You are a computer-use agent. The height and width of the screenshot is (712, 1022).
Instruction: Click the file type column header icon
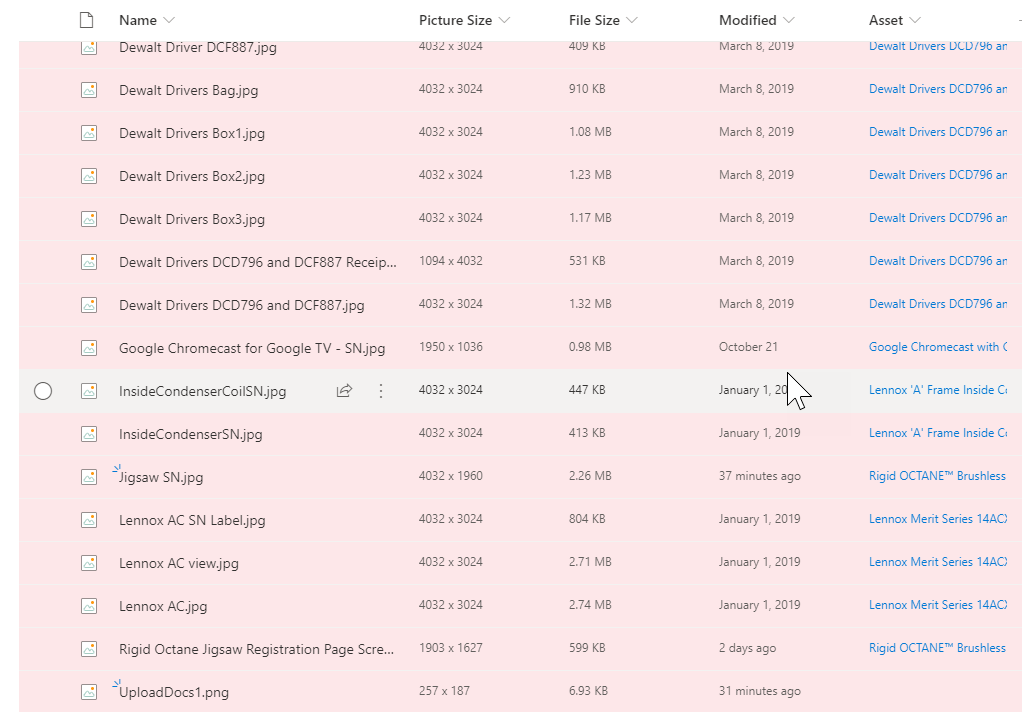86,20
